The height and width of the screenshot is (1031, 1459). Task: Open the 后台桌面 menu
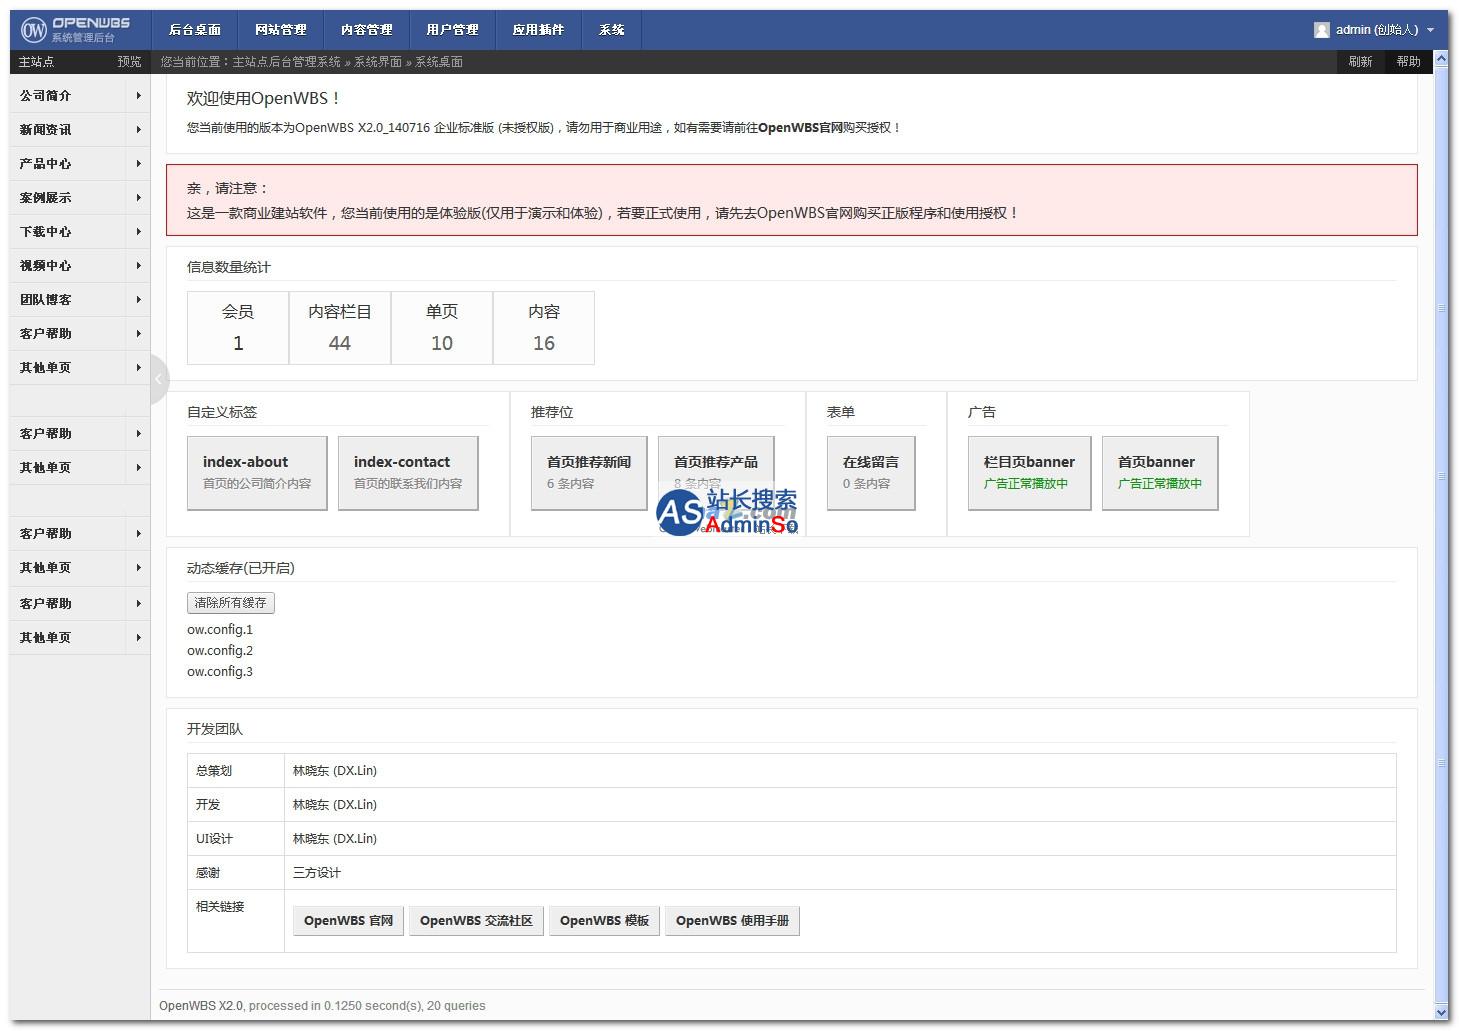click(195, 30)
